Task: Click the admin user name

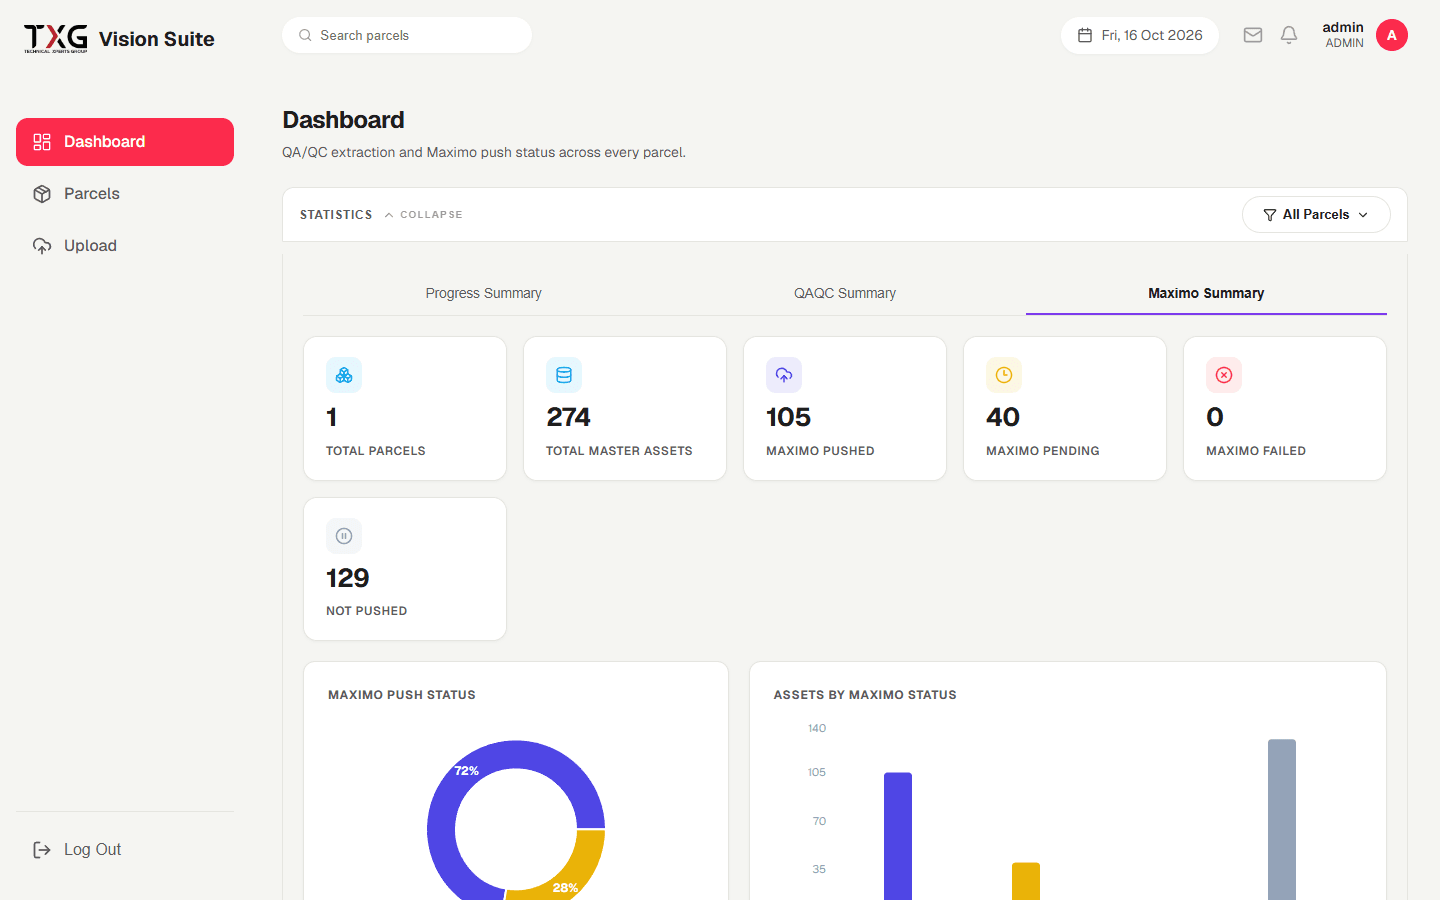Action: tap(1343, 27)
